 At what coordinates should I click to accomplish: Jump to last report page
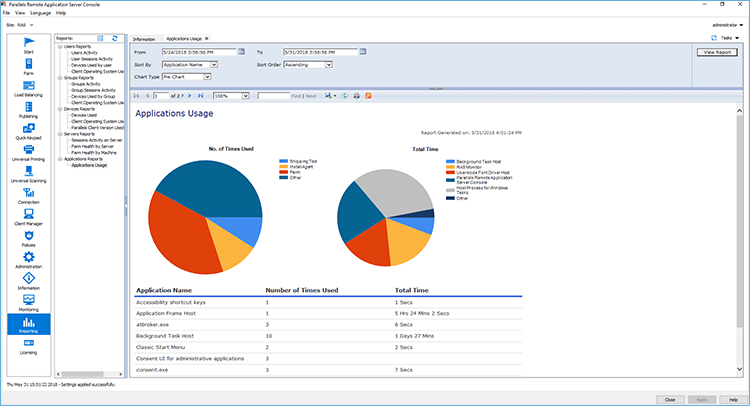pyautogui.click(x=200, y=96)
